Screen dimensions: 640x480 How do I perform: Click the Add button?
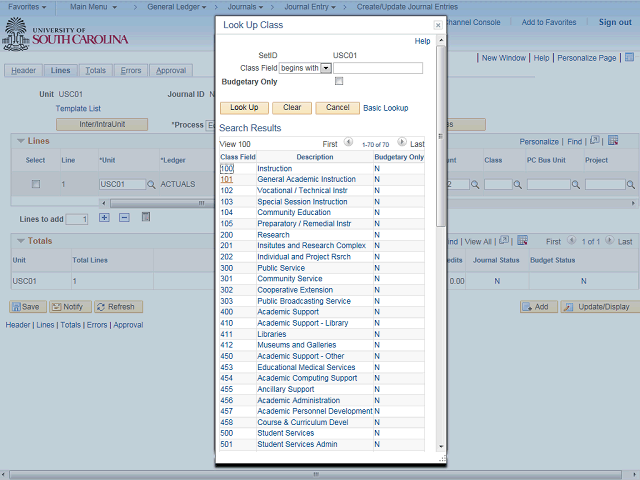(539, 307)
